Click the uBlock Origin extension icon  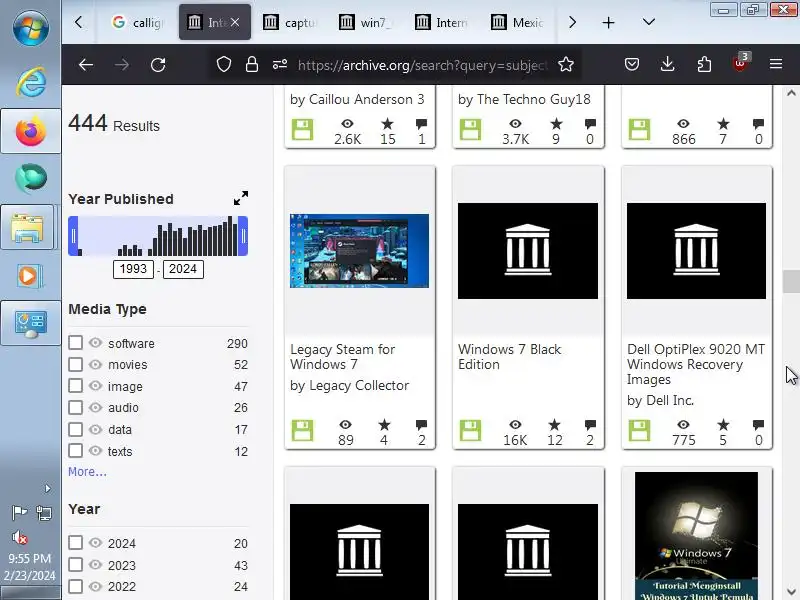740,63
